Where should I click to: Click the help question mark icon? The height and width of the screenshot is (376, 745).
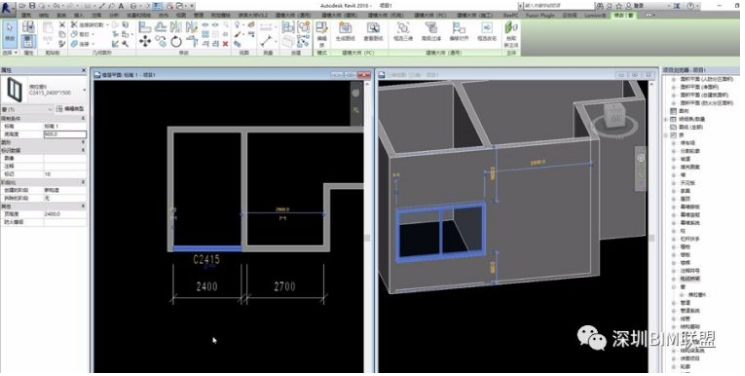[x=690, y=6]
